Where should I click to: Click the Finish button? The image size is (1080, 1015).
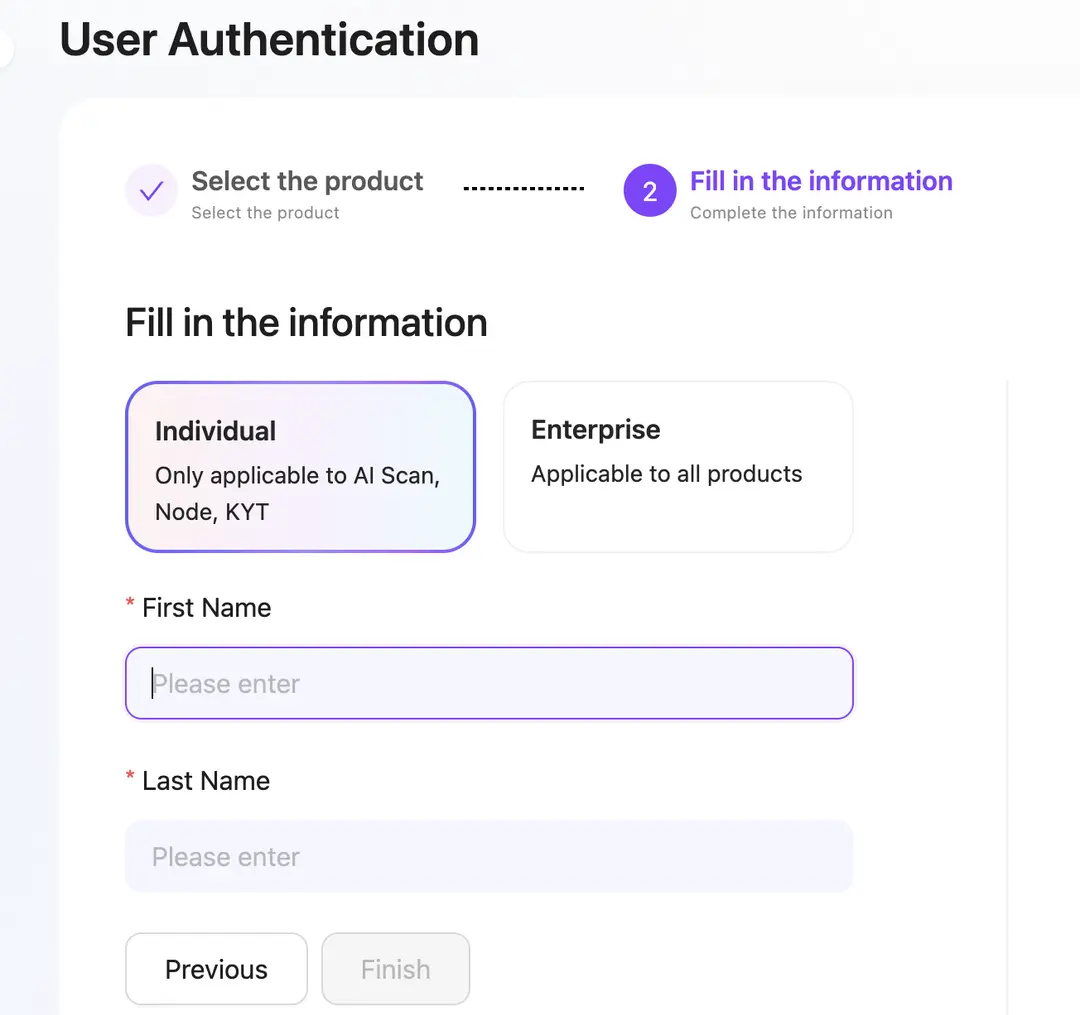coord(396,969)
